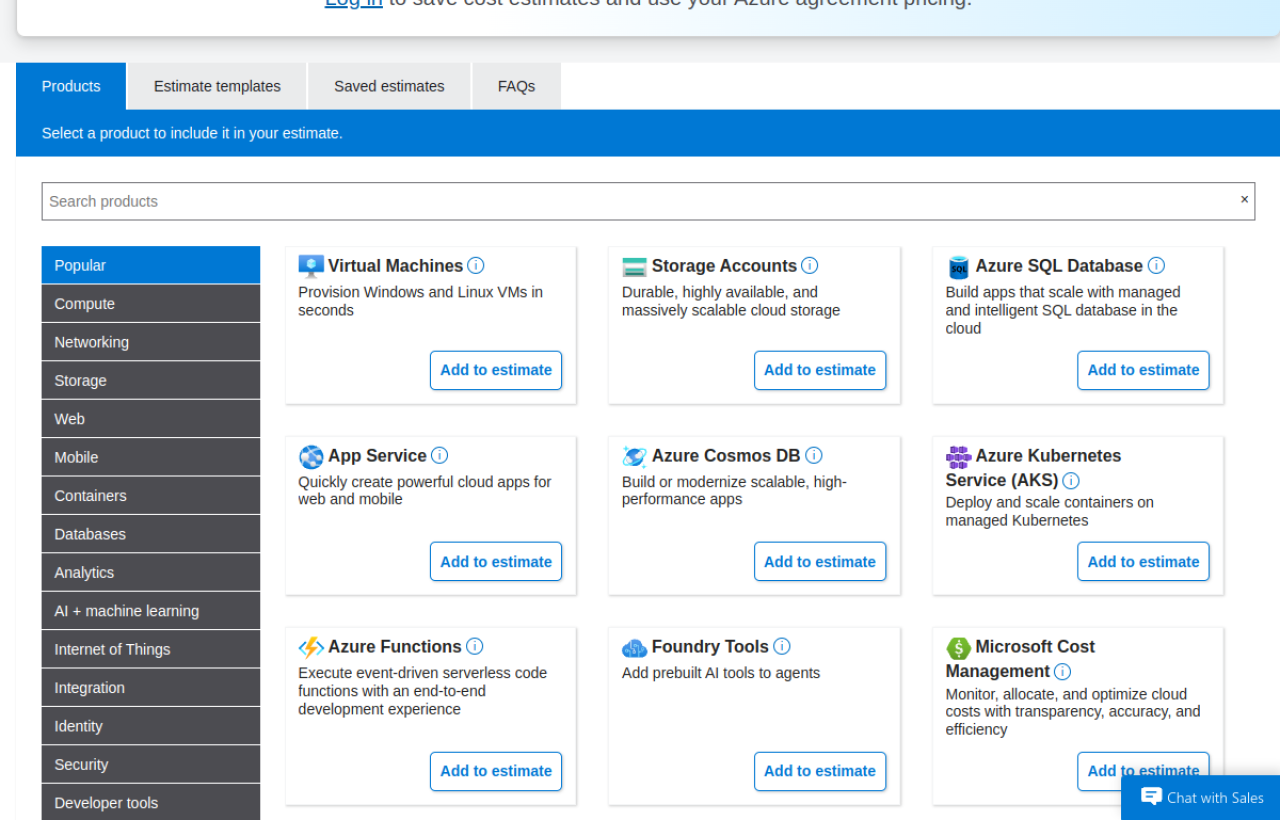Add Azure Functions to estimate
The height and width of the screenshot is (820, 1280).
click(496, 771)
